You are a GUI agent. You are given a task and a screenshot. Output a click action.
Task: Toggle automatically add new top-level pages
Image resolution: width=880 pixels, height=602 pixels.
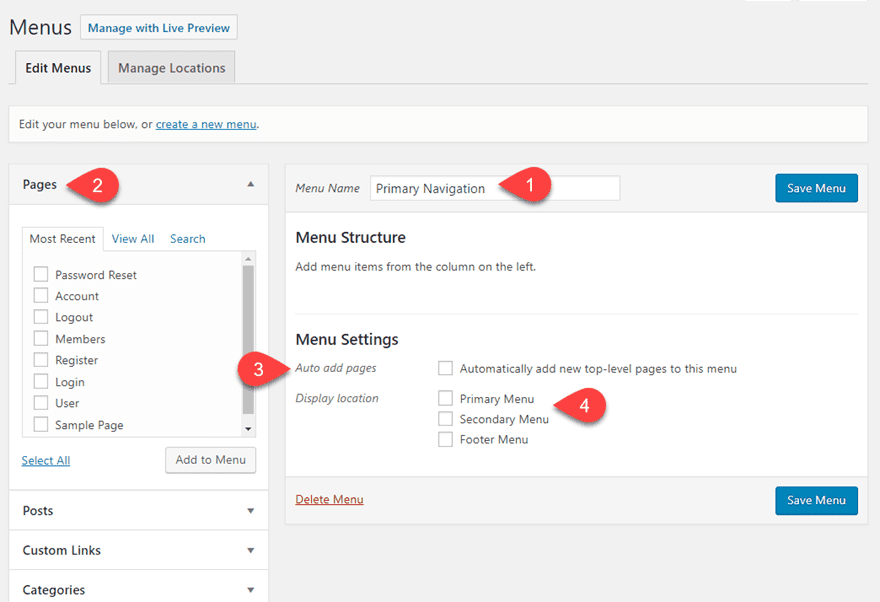[446, 368]
